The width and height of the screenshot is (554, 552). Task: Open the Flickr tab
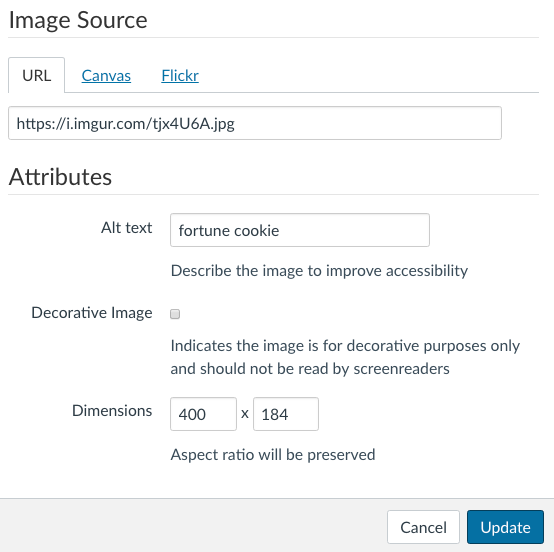coord(180,76)
